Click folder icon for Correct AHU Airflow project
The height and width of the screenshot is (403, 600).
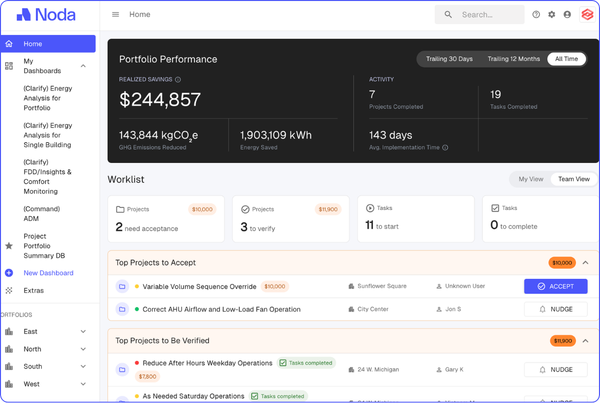coord(122,309)
